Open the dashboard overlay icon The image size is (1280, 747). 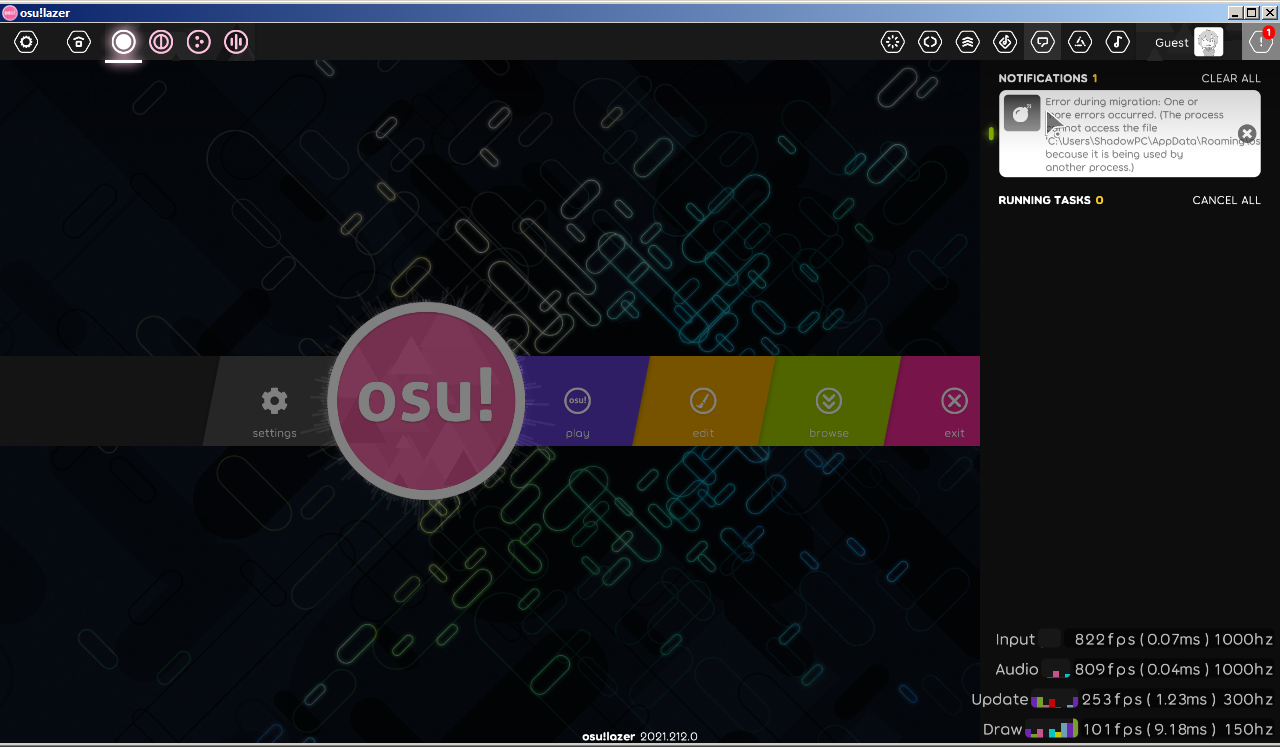coord(892,42)
